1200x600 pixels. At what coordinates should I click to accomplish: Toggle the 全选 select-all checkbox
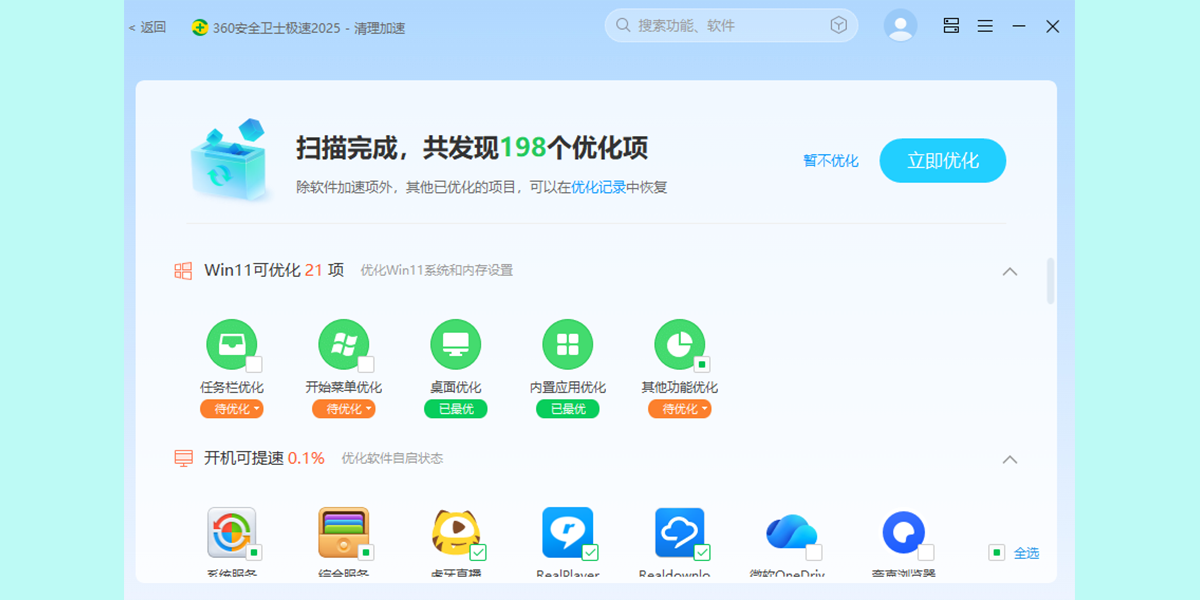tap(996, 552)
